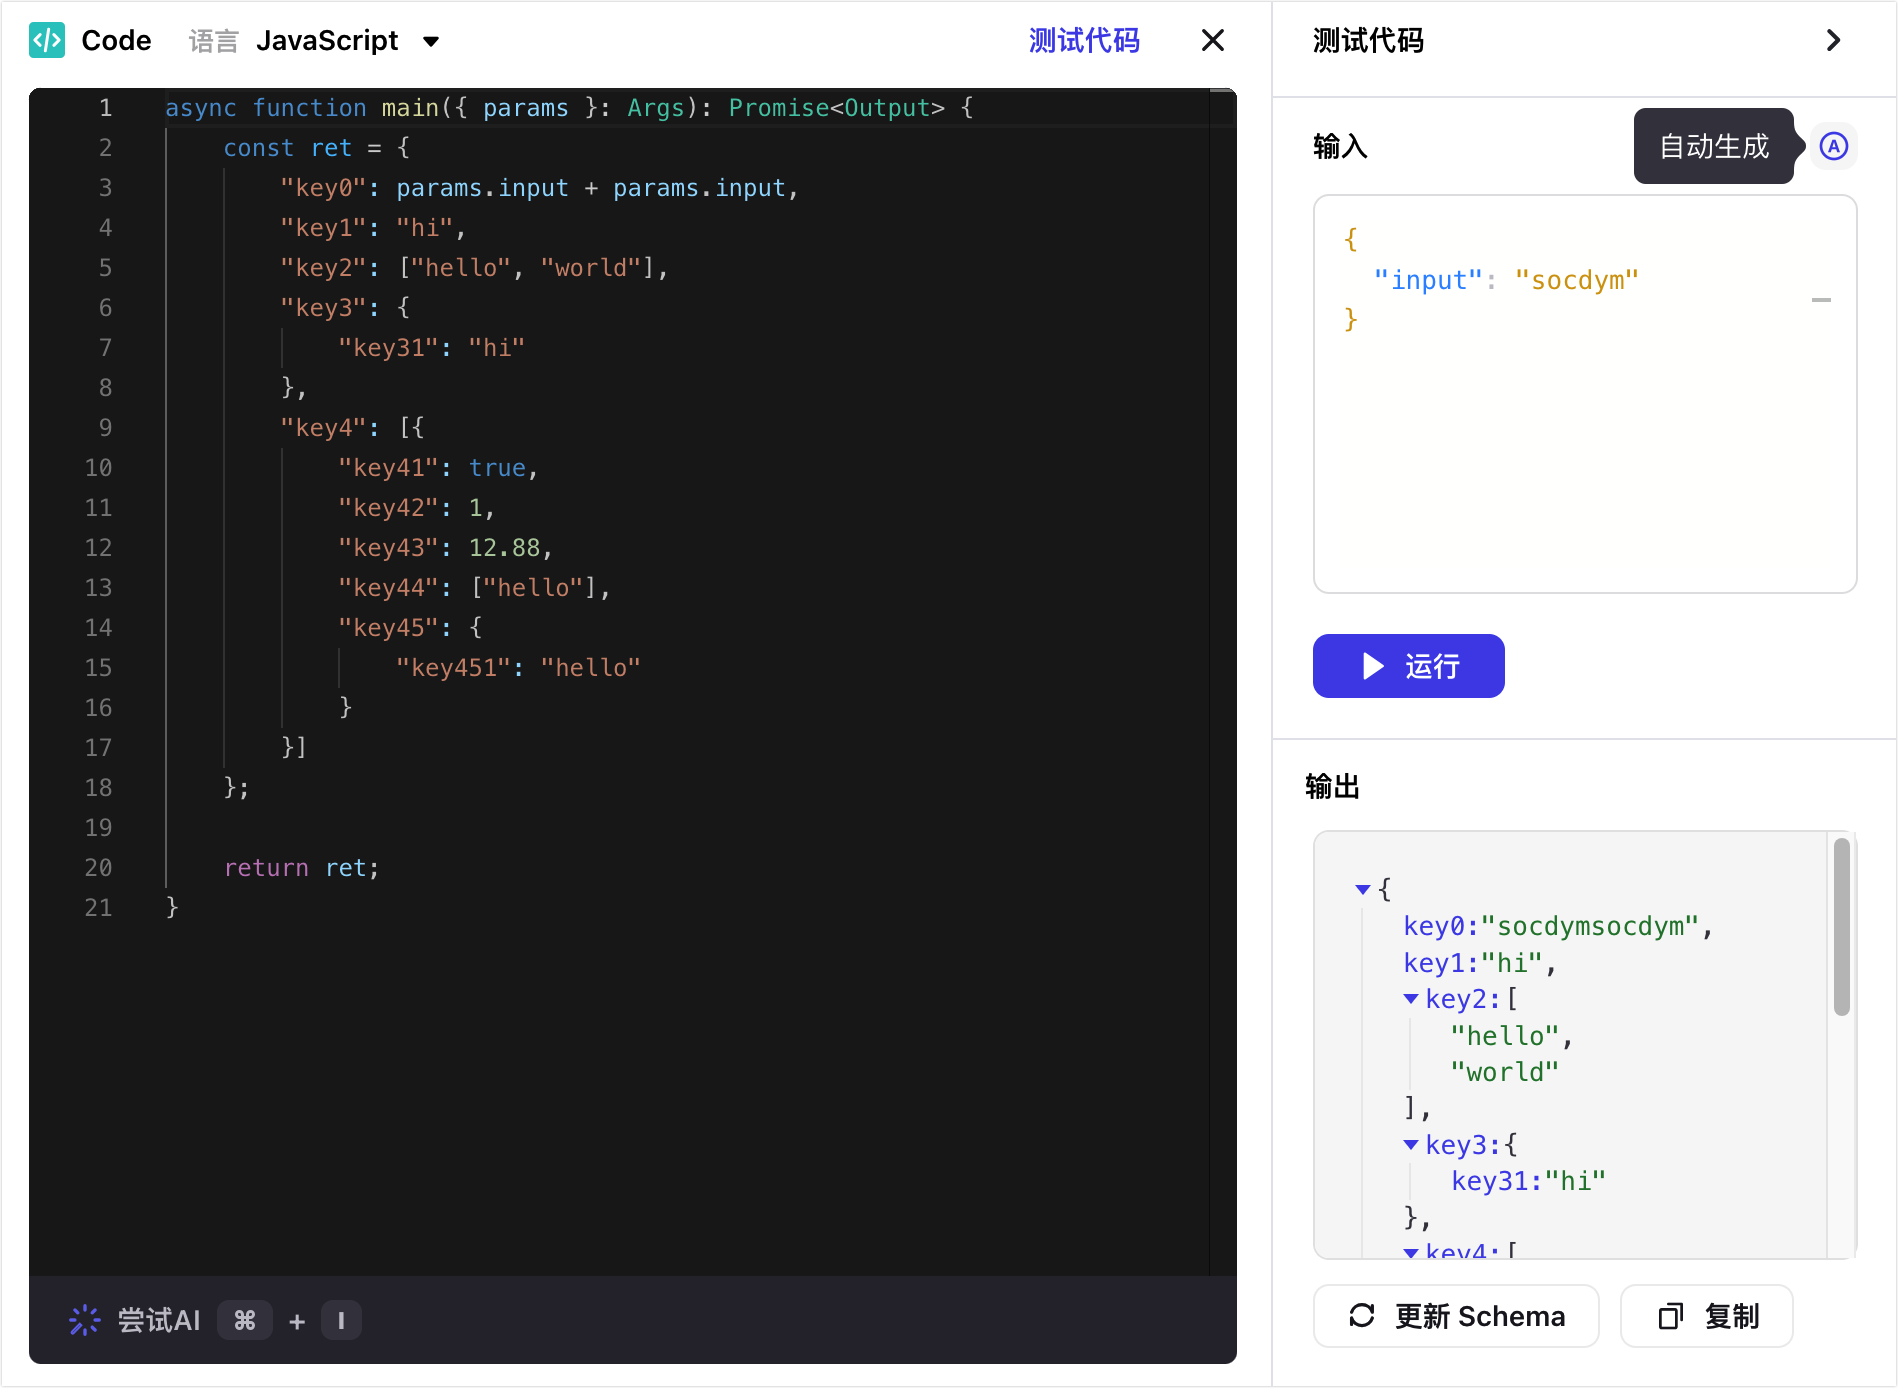
Task: Click the 'return' keyword on line 20
Action: [266, 868]
